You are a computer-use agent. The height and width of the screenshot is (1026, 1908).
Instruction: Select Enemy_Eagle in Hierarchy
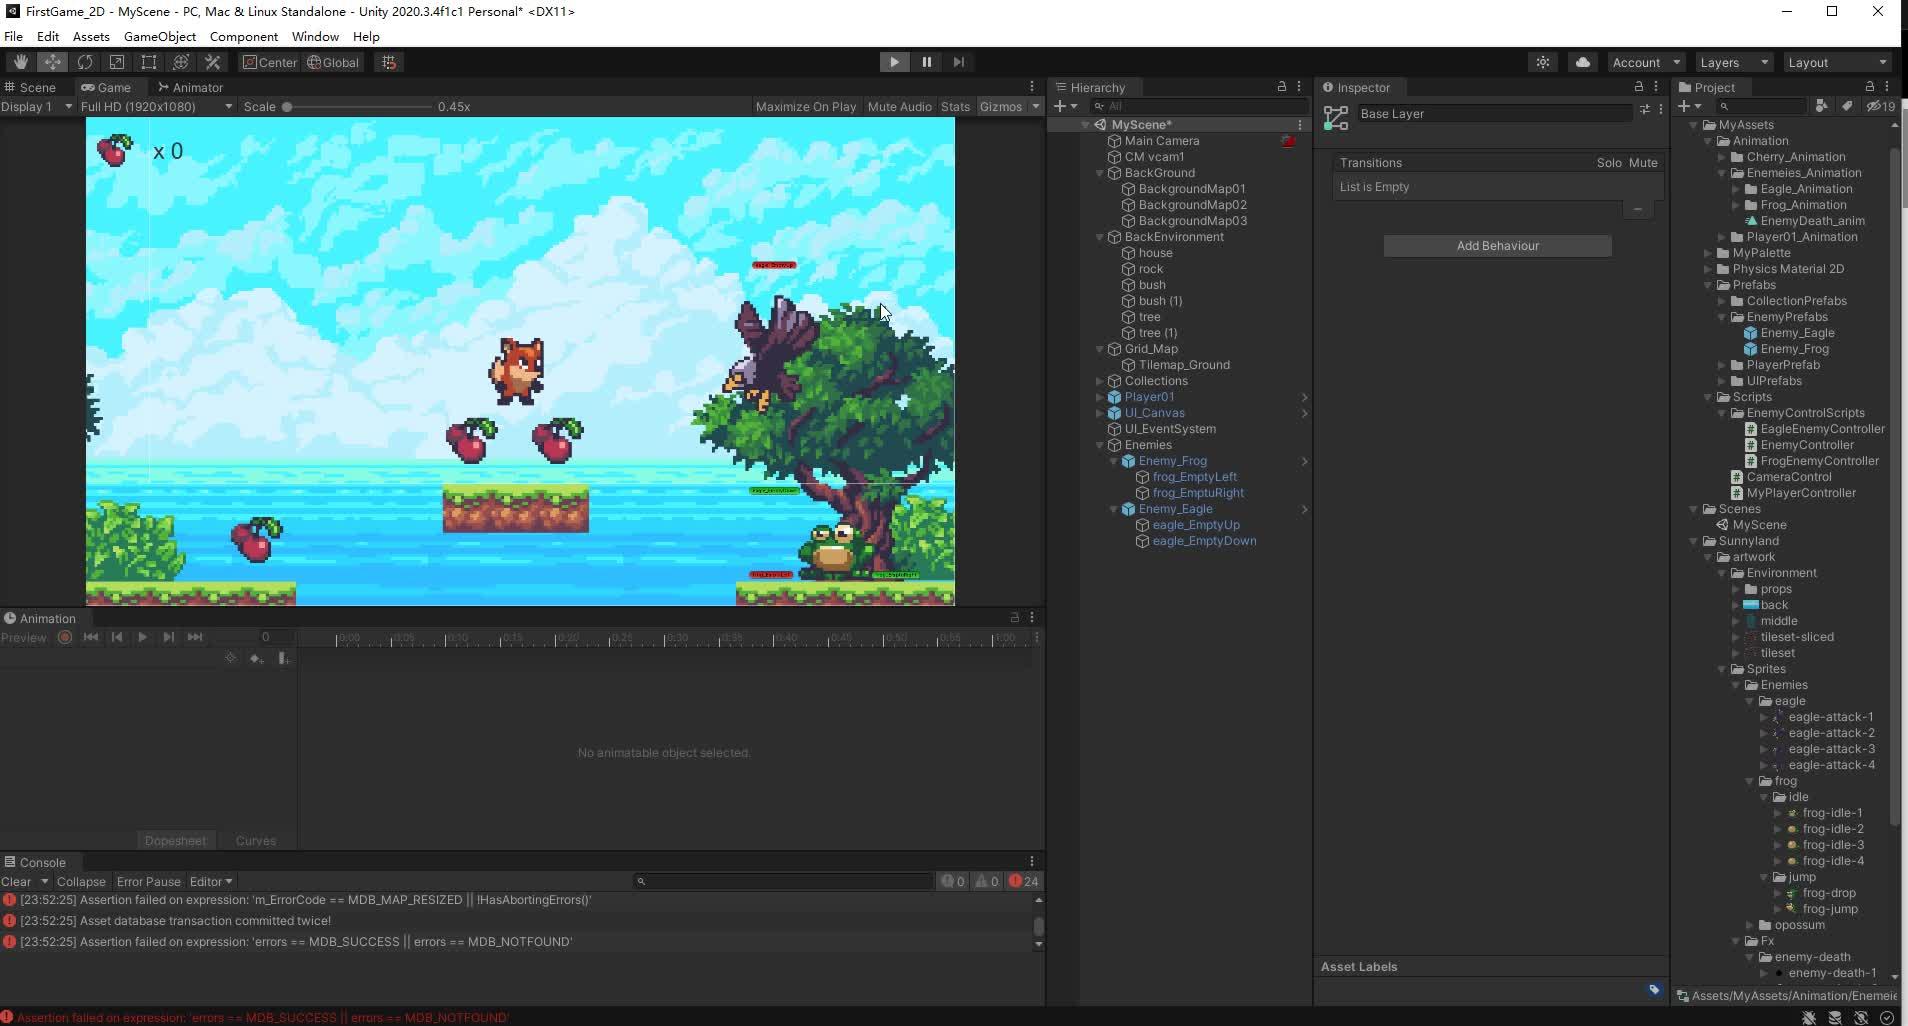tap(1175, 509)
